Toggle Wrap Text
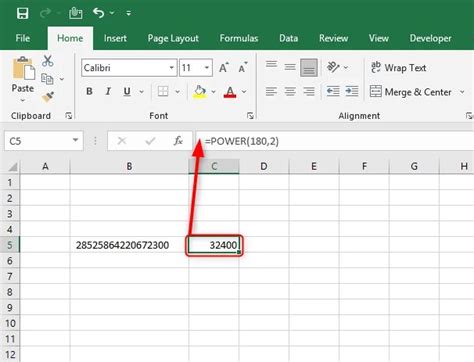This screenshot has width=474, height=362. [398, 68]
